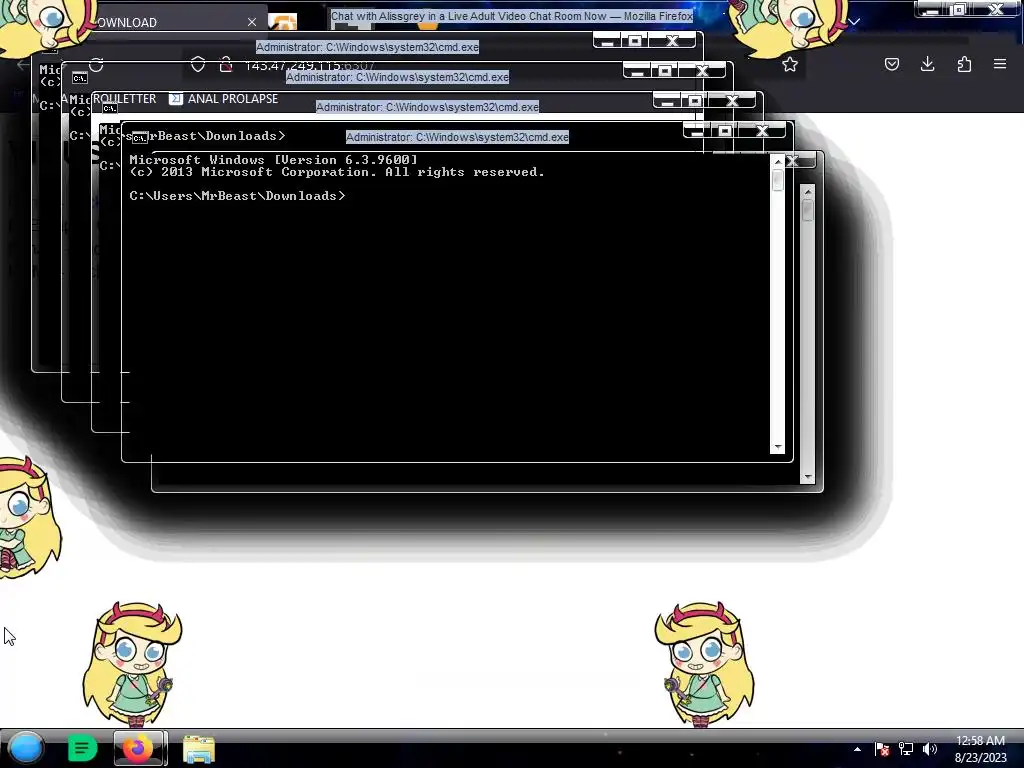Screen dimensions: 1024x768
Task: Maximize the rearmost cmd window
Action: [634, 40]
